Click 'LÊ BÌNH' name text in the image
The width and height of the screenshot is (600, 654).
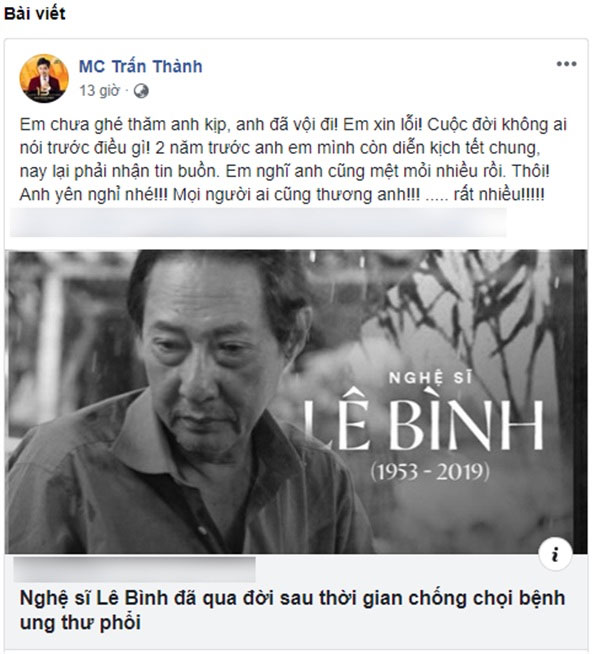(423, 424)
